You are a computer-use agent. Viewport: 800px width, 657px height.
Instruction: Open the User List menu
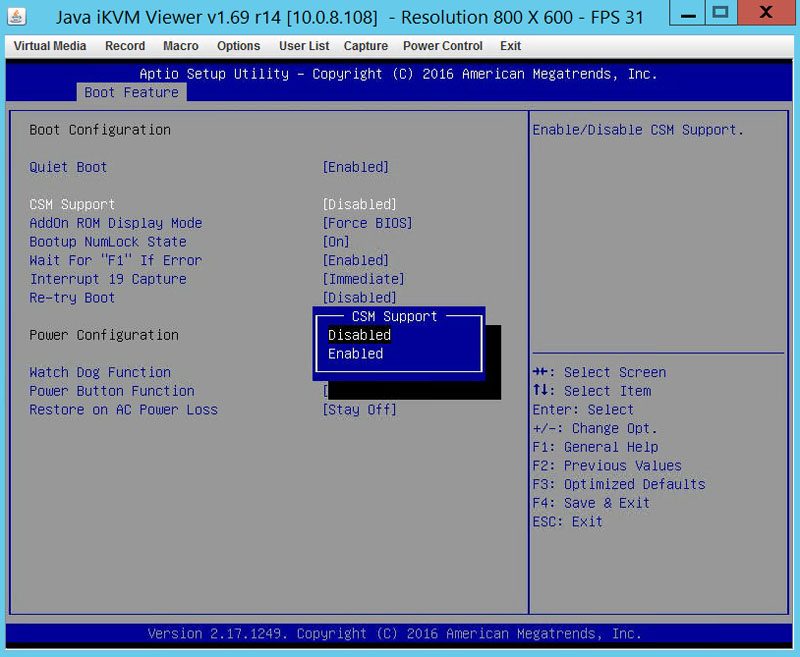click(x=304, y=46)
